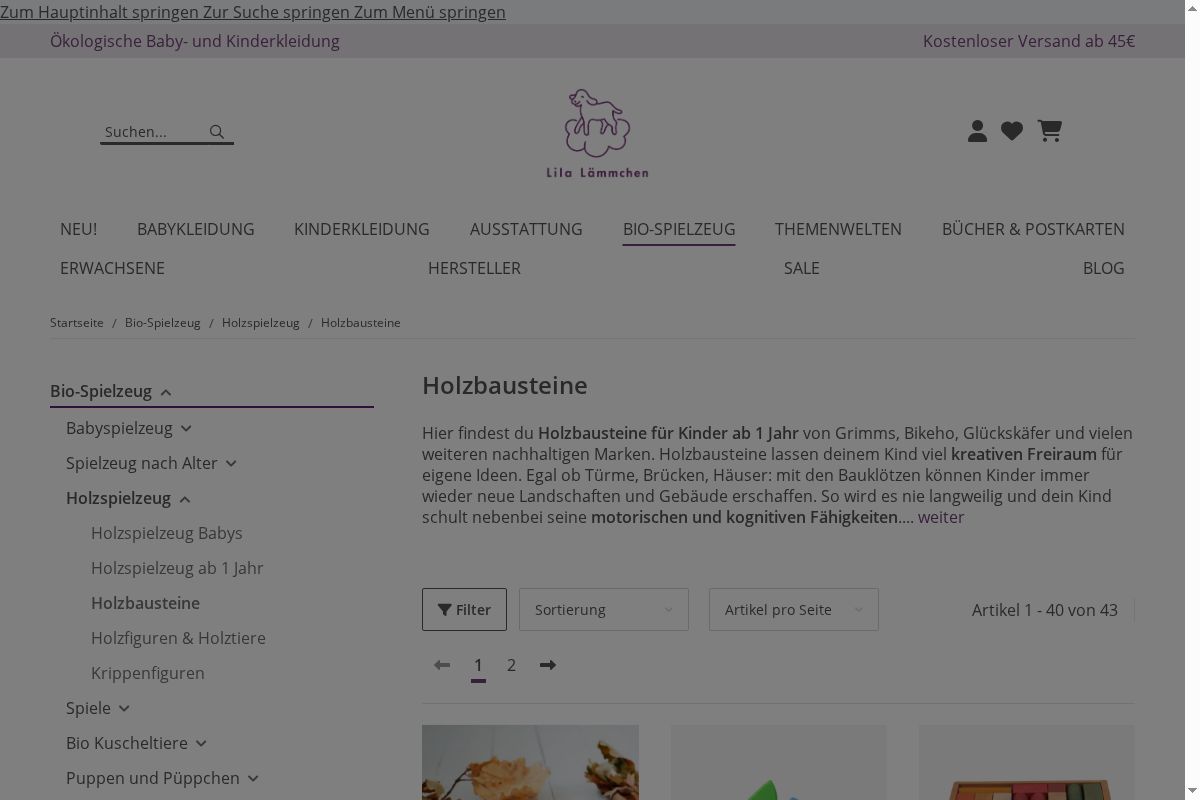Expand Spielzeug nach Alter category
This screenshot has width=1200, height=800.
(231, 464)
